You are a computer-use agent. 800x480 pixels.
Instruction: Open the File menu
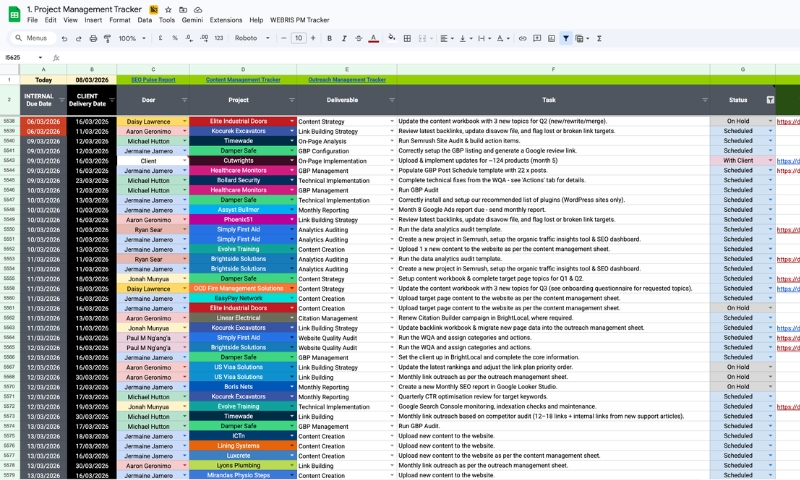32,20
